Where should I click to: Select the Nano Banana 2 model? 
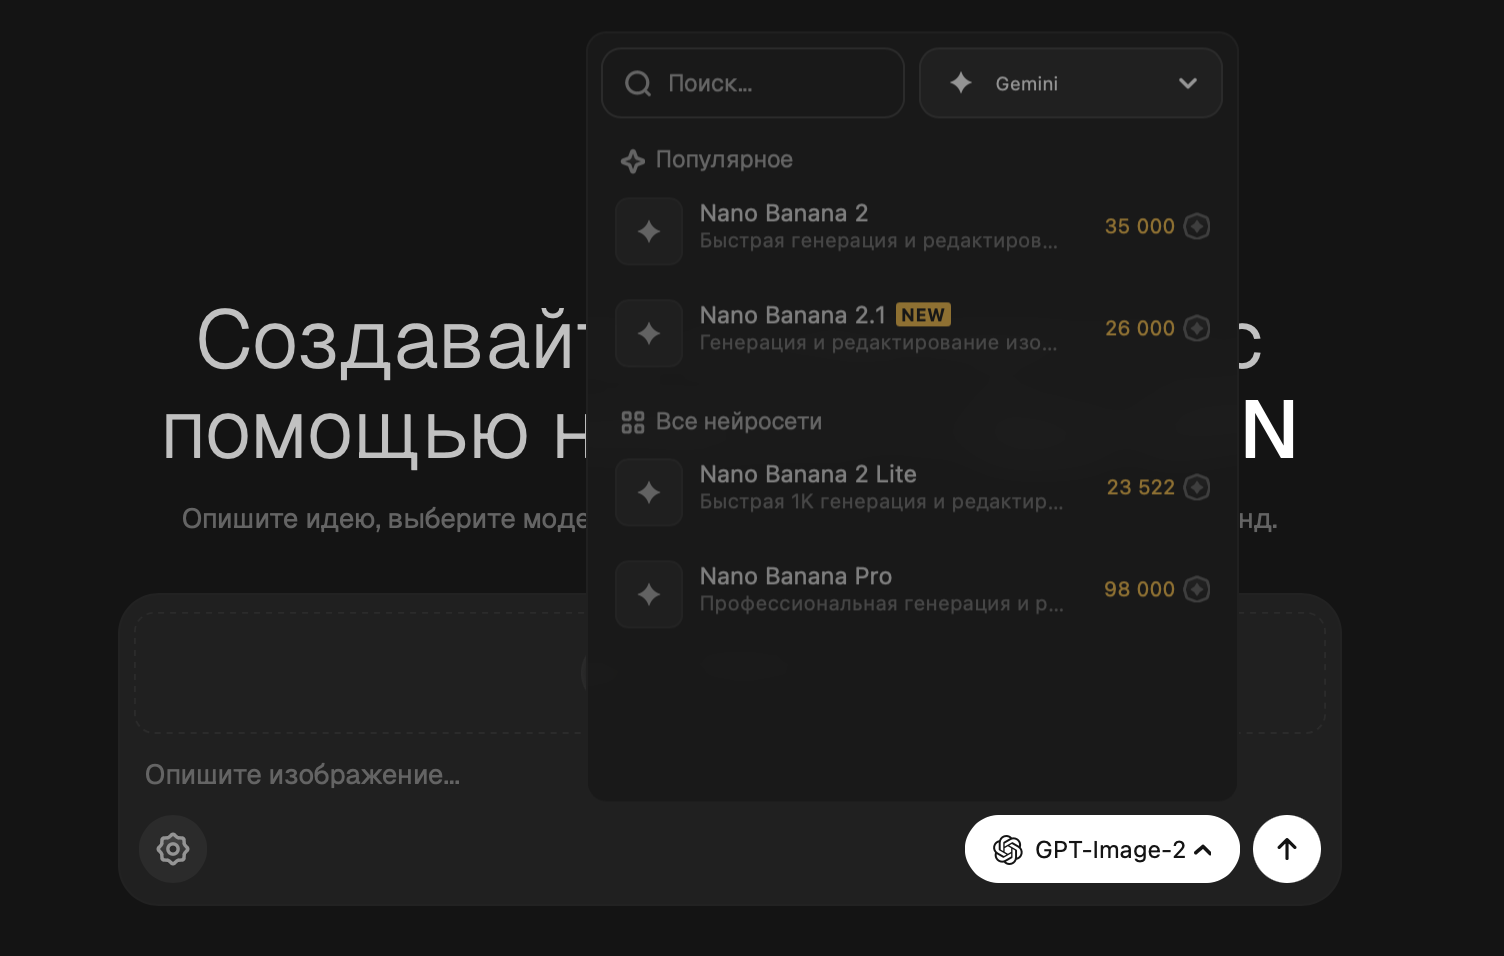pos(913,231)
